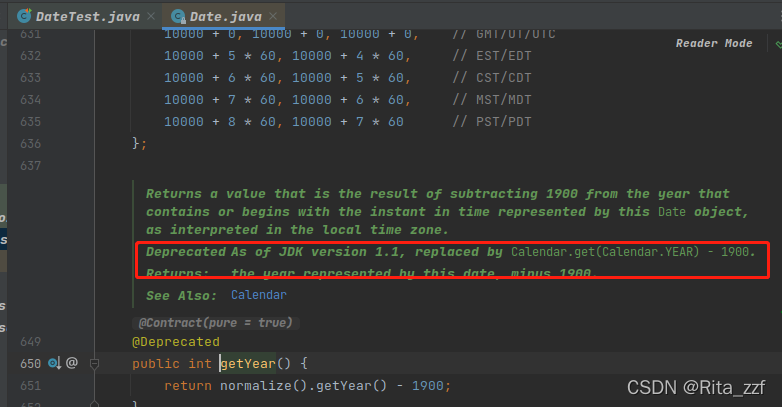Click the Date.java class file icon
Image resolution: width=782 pixels, height=407 pixels.
click(178, 16)
